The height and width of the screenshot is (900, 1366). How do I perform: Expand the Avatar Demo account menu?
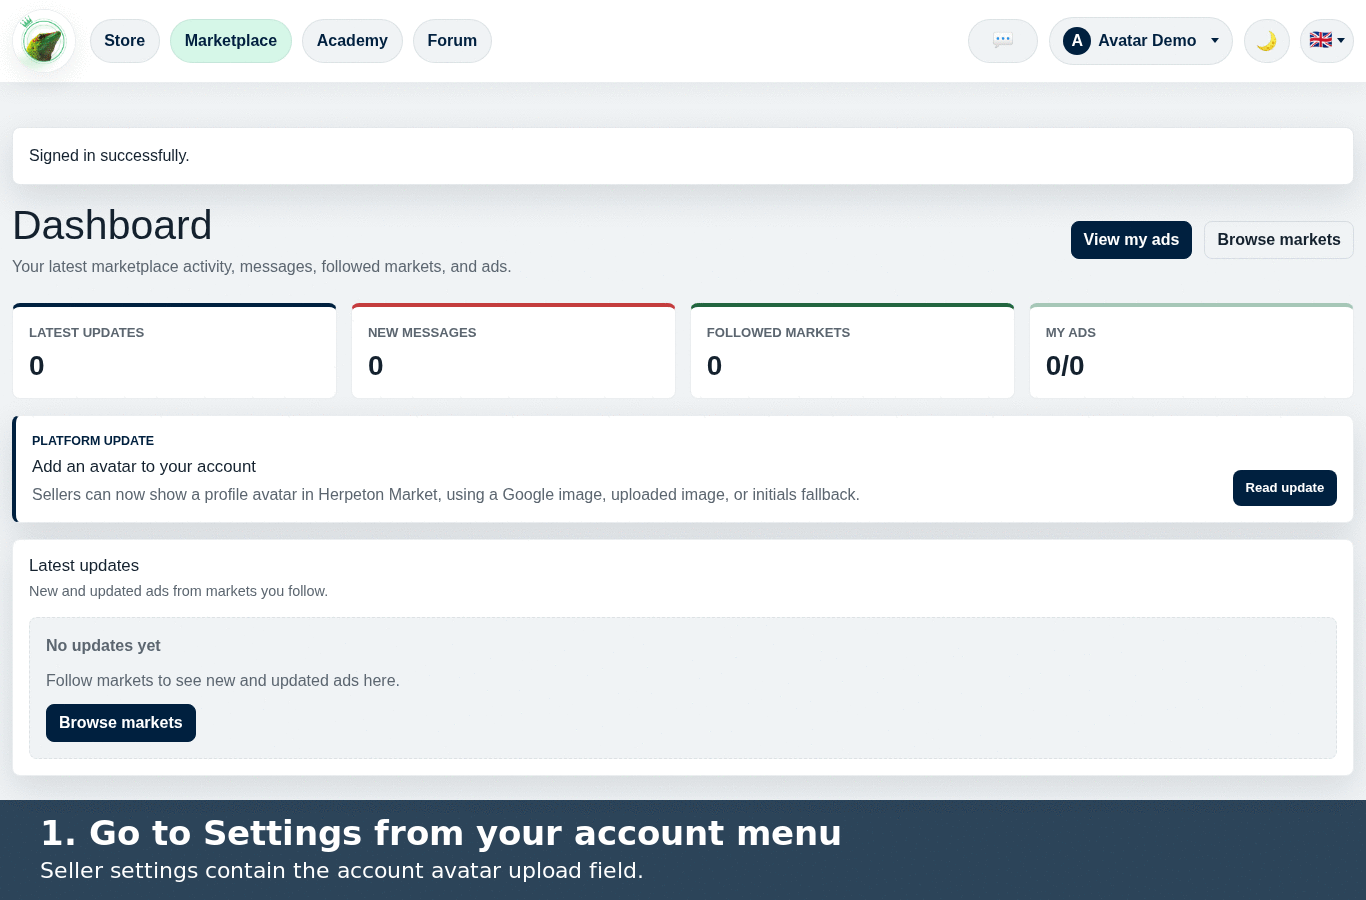point(1141,41)
